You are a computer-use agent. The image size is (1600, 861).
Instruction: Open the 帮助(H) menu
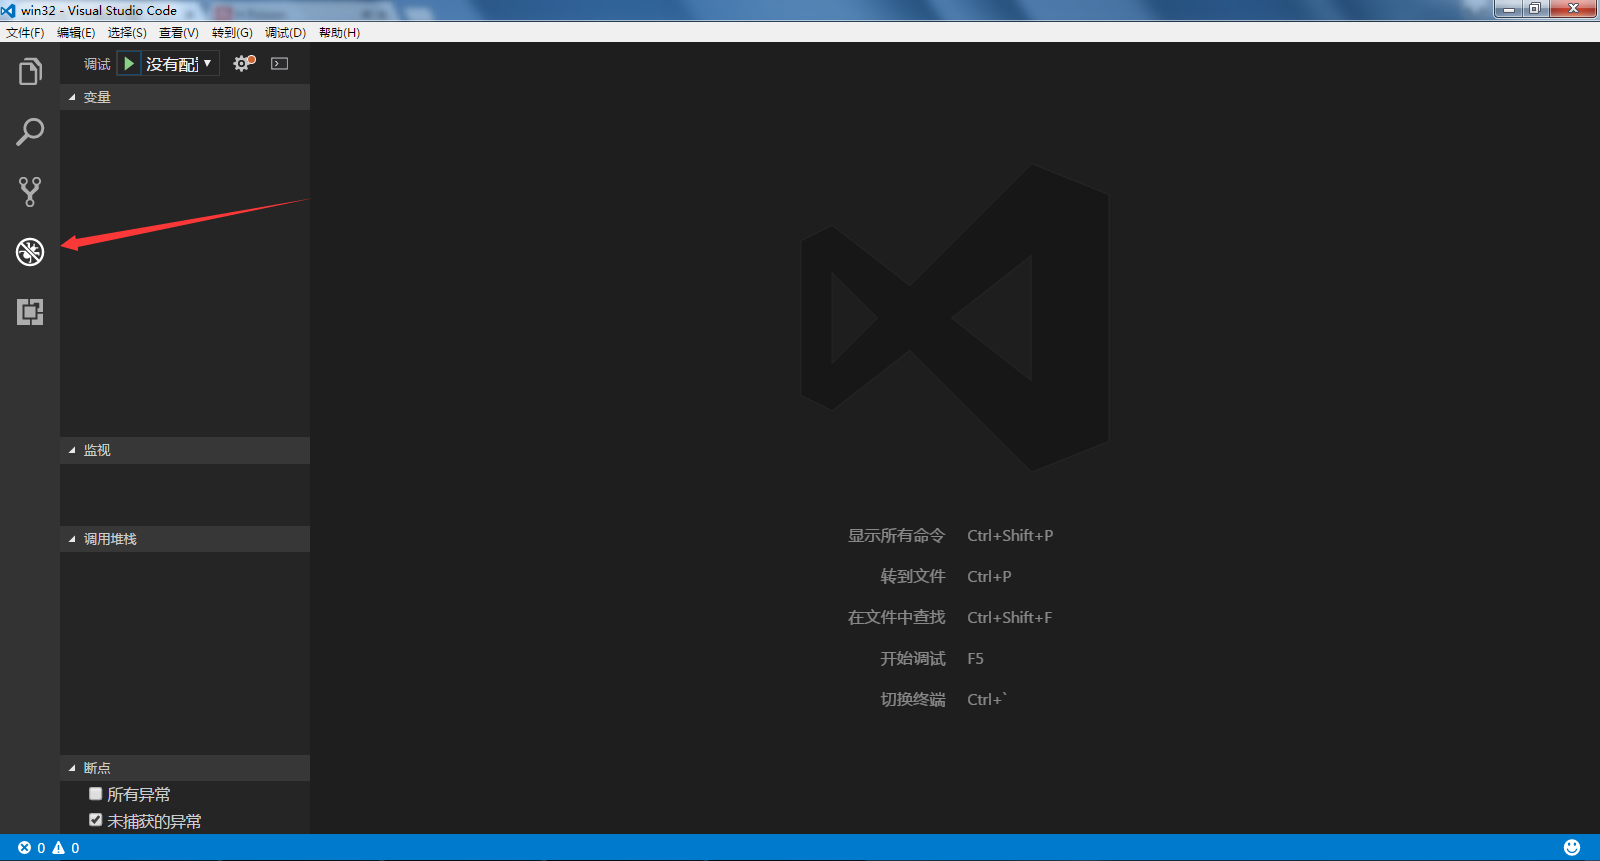pos(339,33)
